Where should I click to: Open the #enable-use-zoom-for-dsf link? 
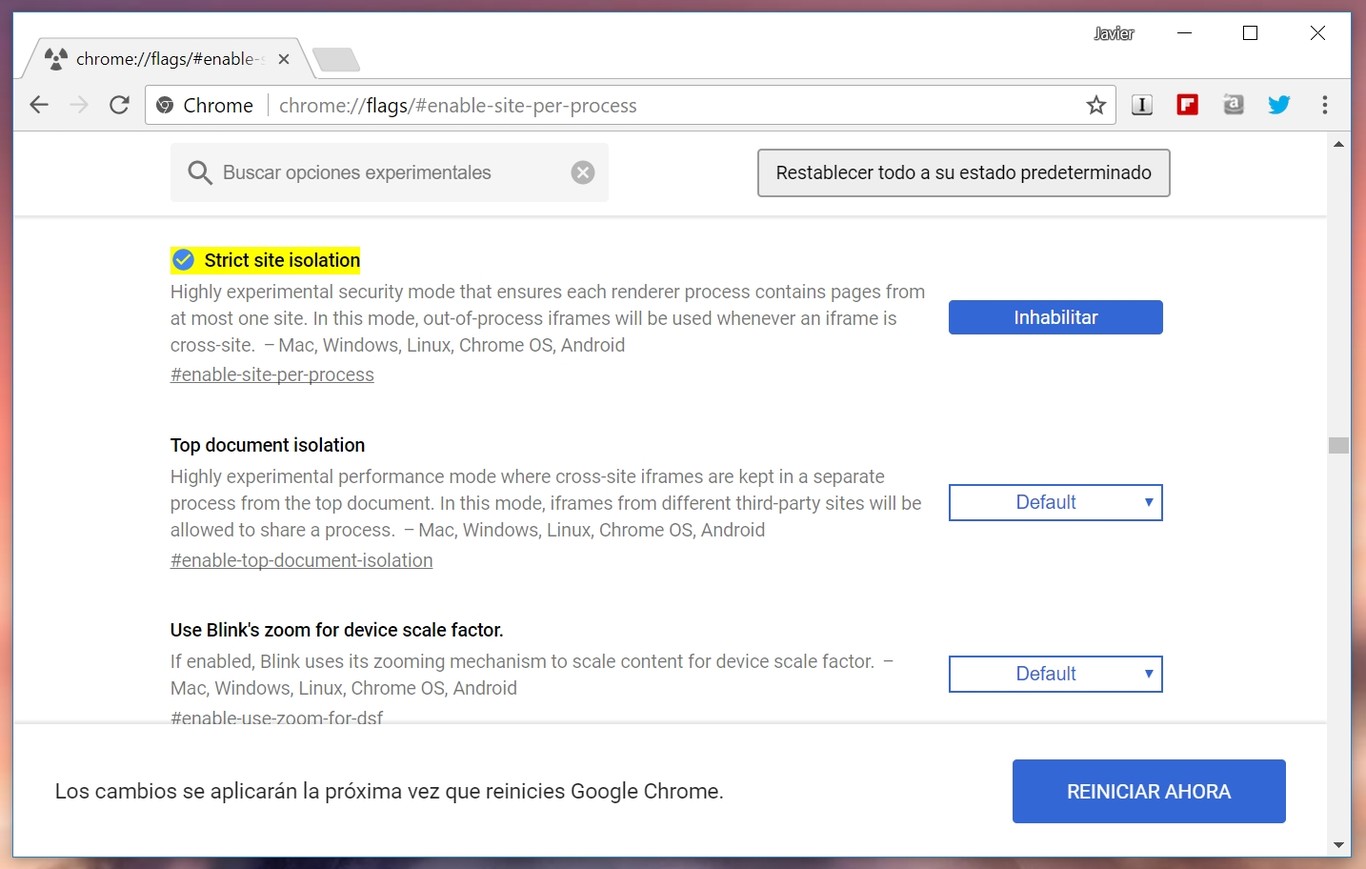click(x=276, y=717)
